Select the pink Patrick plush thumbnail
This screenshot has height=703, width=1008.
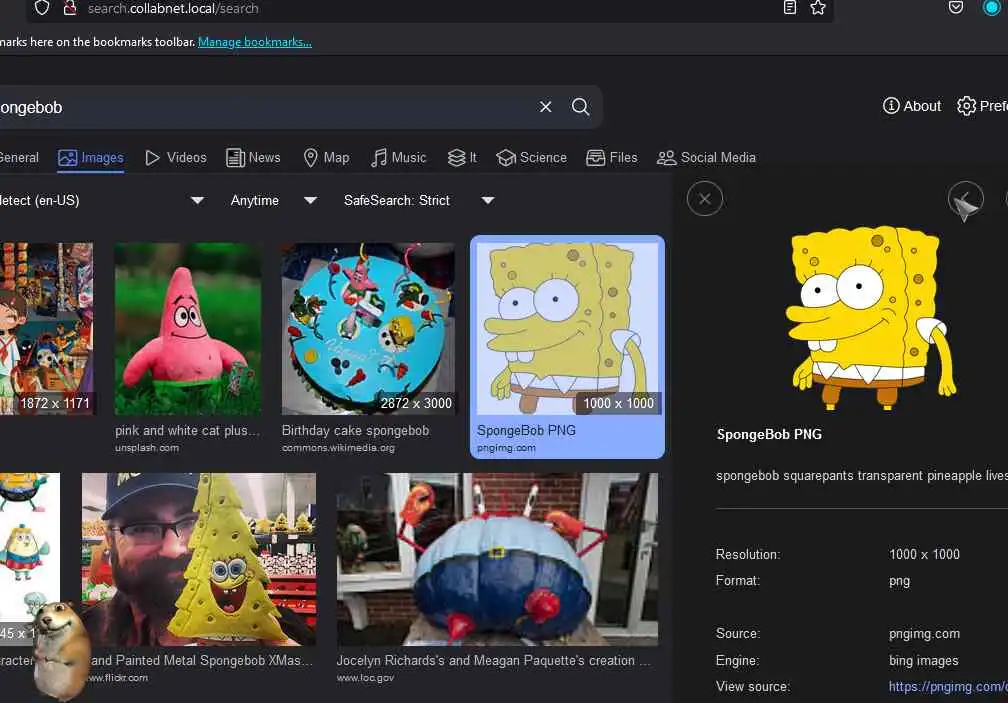188,329
